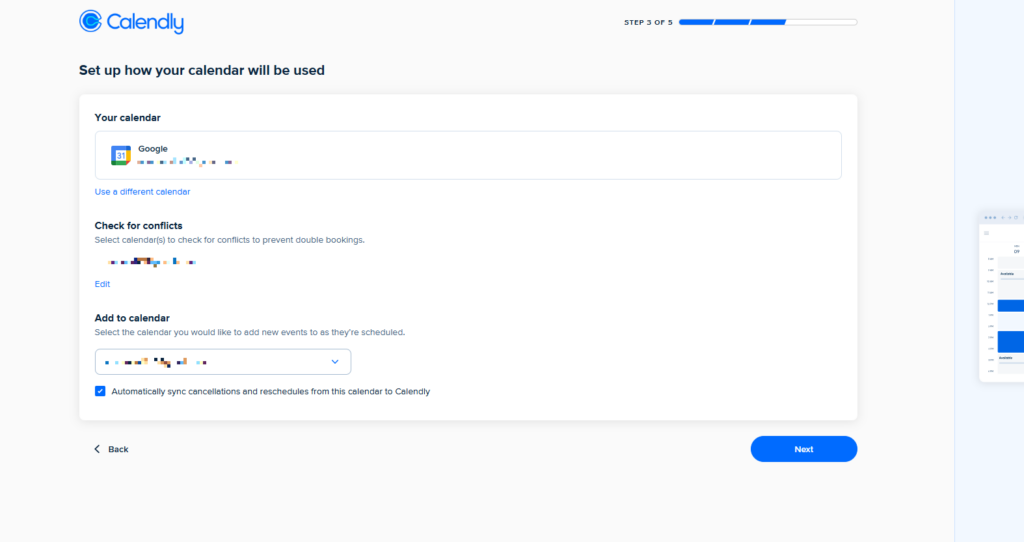Viewport: 1024px width, 542px height.
Task: Click the 'Set up how your calendar will be used' heading
Action: 202,70
